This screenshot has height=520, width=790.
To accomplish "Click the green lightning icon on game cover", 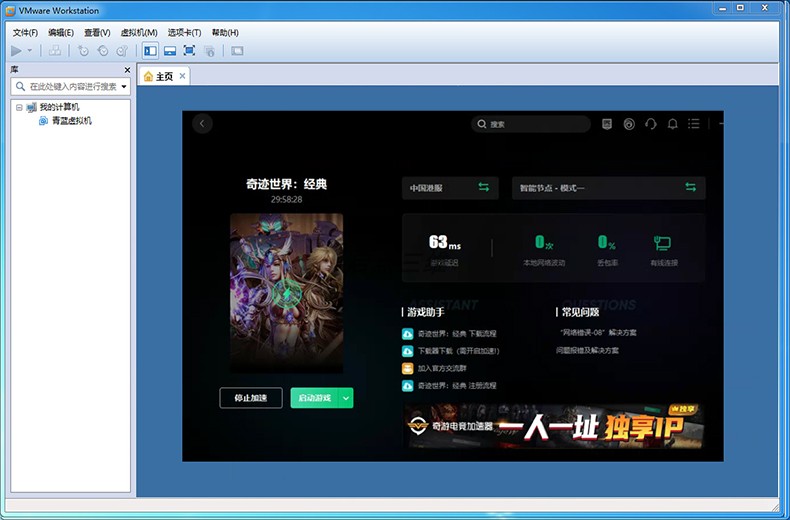I will [287, 294].
